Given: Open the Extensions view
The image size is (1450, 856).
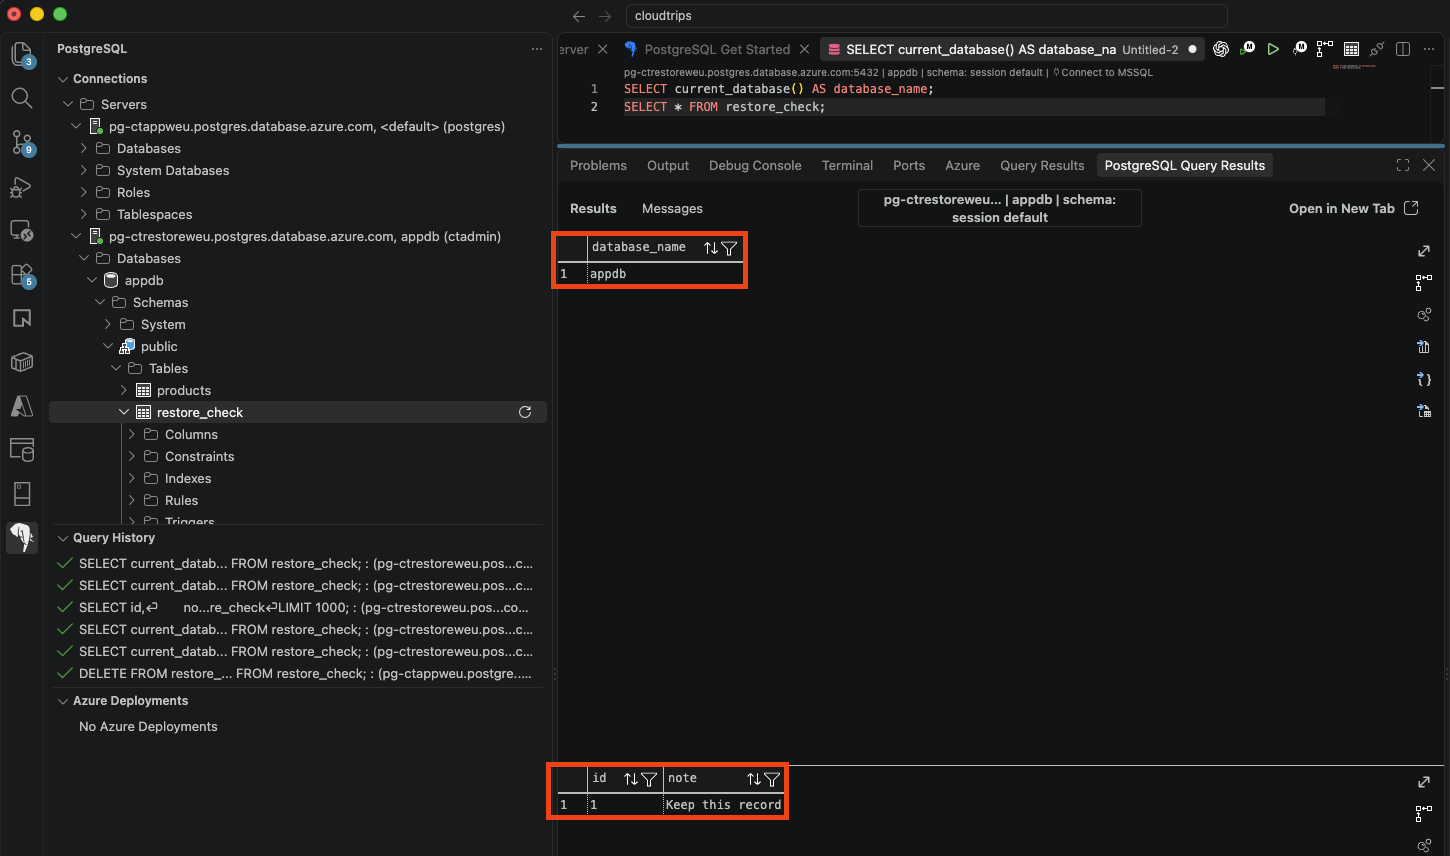Looking at the screenshot, I should click(x=22, y=275).
